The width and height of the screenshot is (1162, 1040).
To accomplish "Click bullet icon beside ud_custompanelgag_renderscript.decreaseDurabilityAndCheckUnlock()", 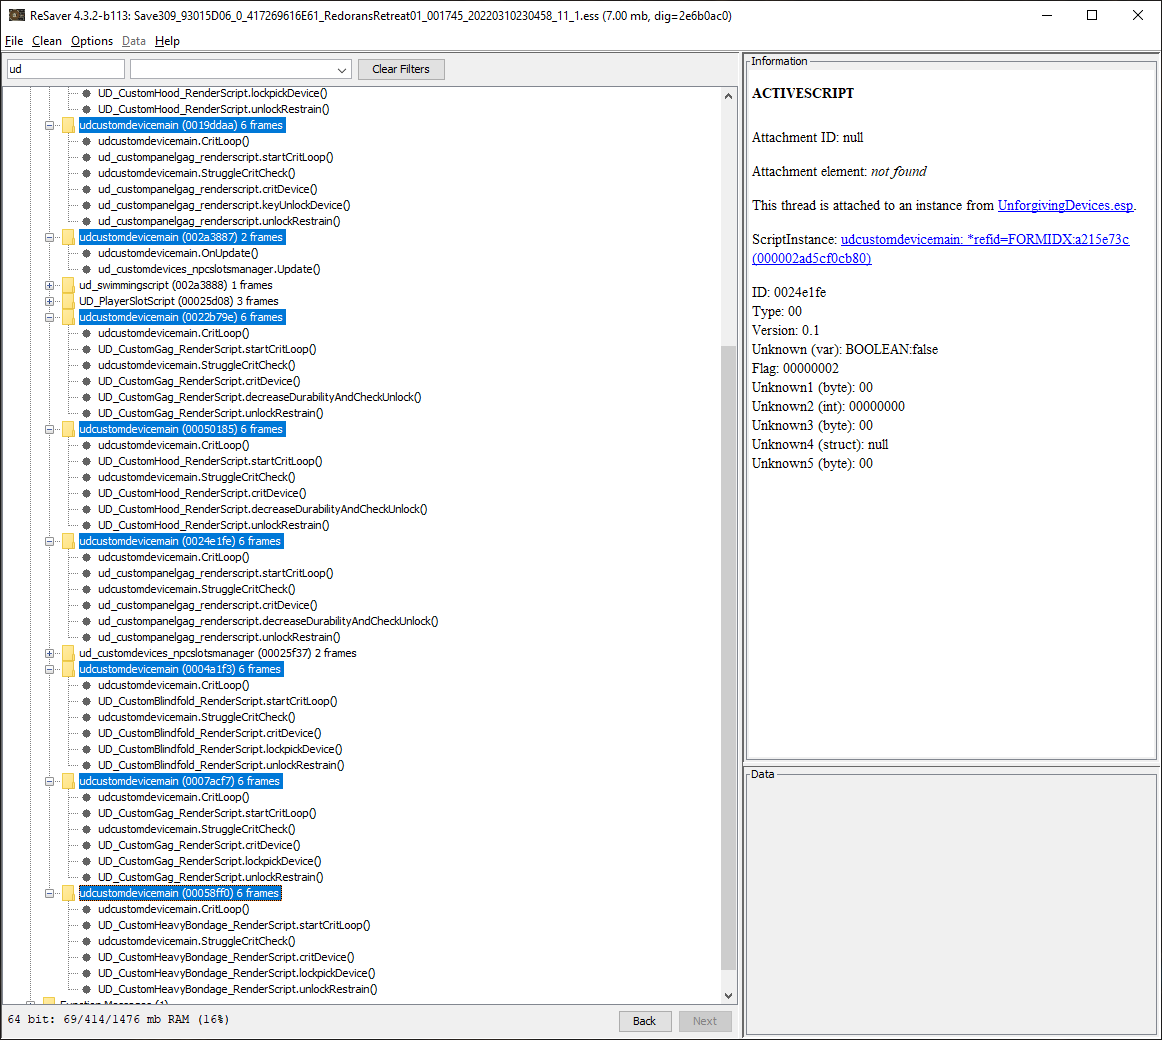I will (x=87, y=621).
